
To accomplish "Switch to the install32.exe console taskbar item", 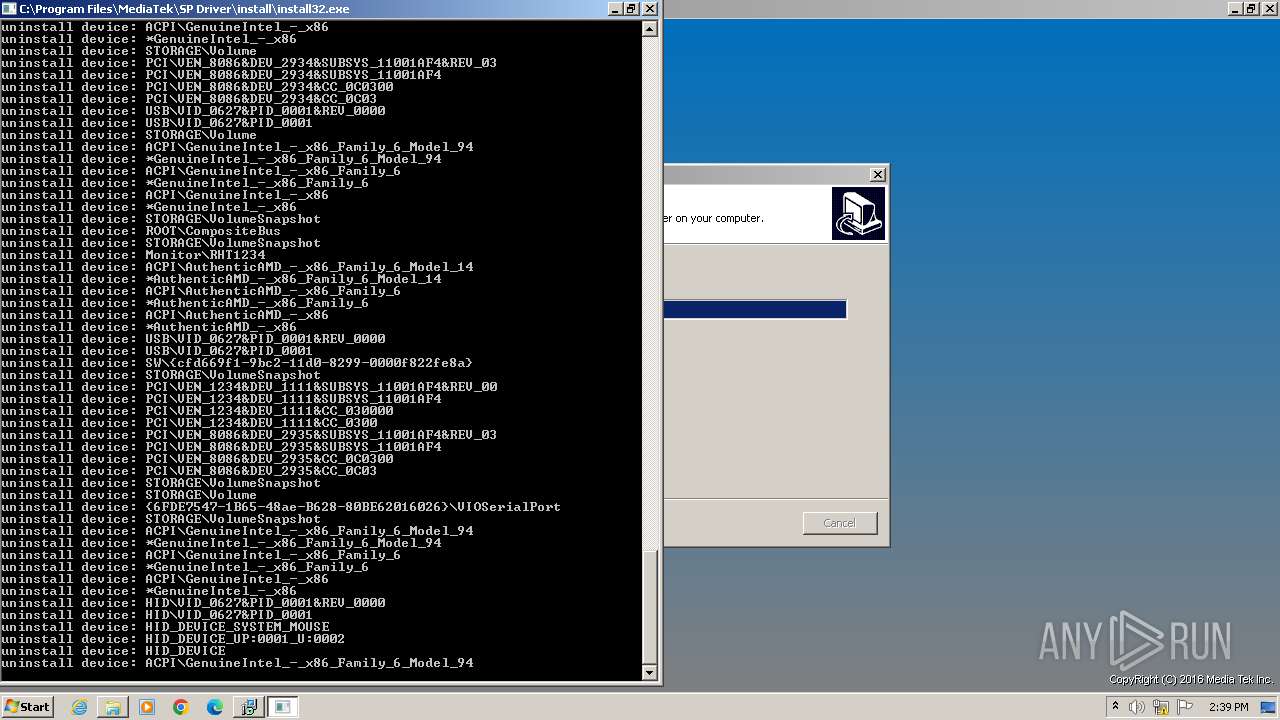I will (283, 707).
